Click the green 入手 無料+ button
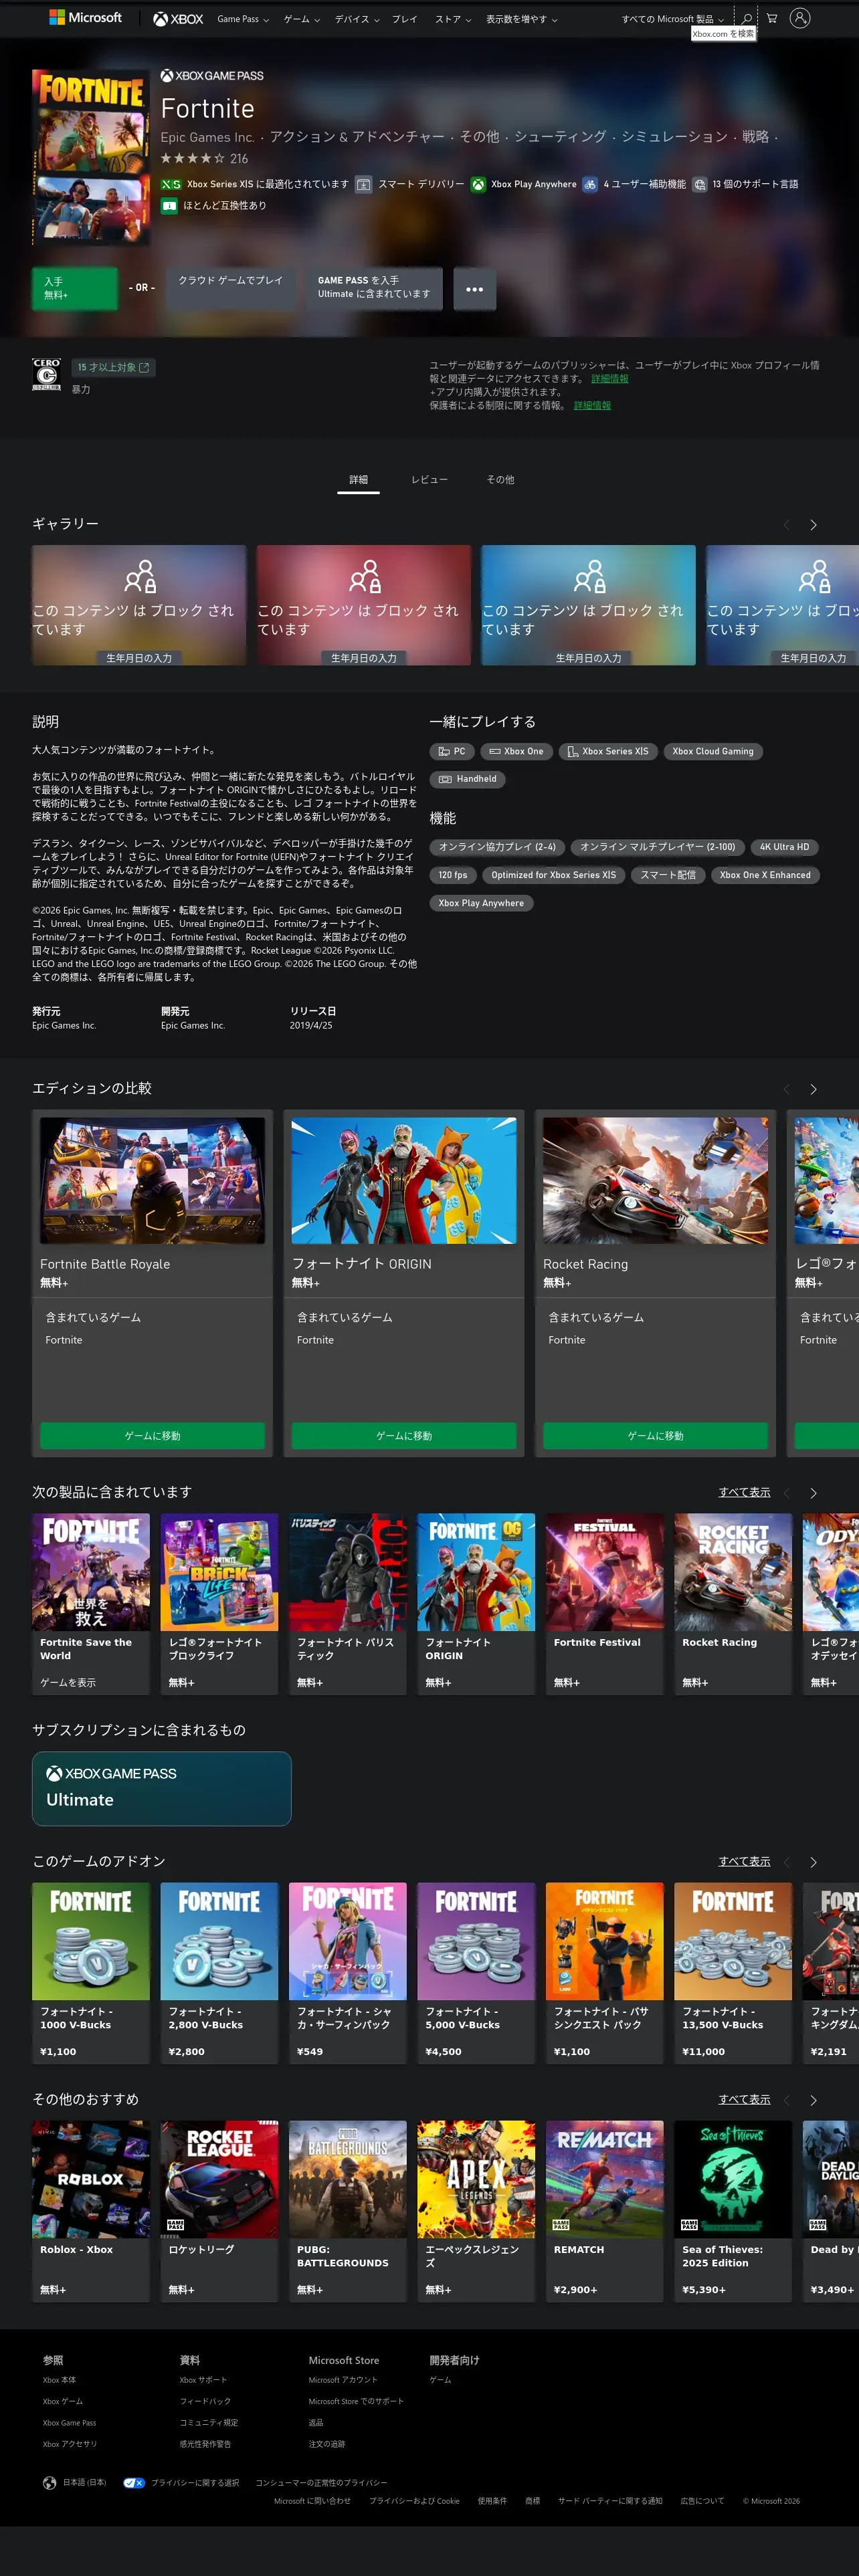 [75, 289]
